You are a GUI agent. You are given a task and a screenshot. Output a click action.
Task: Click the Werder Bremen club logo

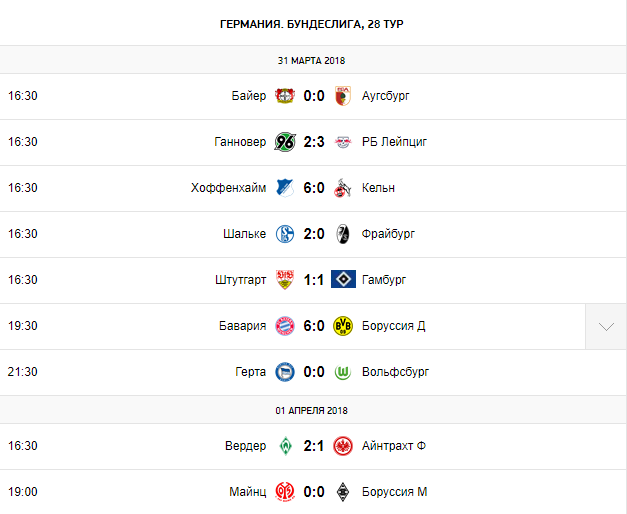[x=285, y=446]
